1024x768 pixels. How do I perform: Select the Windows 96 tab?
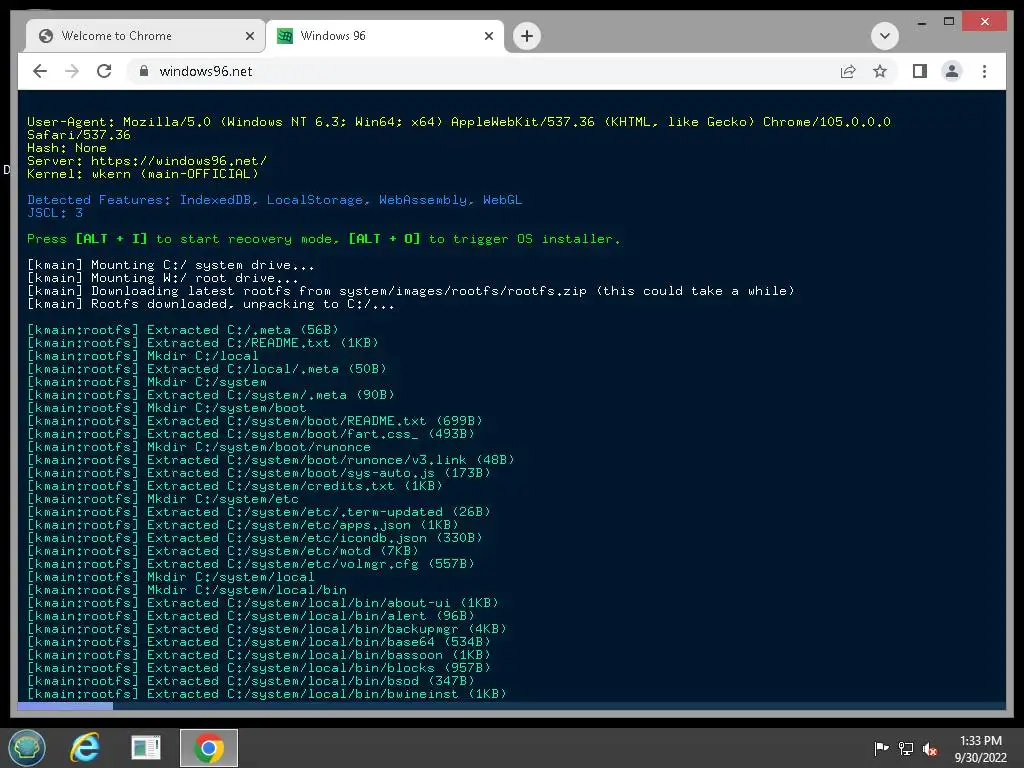pyautogui.click(x=385, y=36)
